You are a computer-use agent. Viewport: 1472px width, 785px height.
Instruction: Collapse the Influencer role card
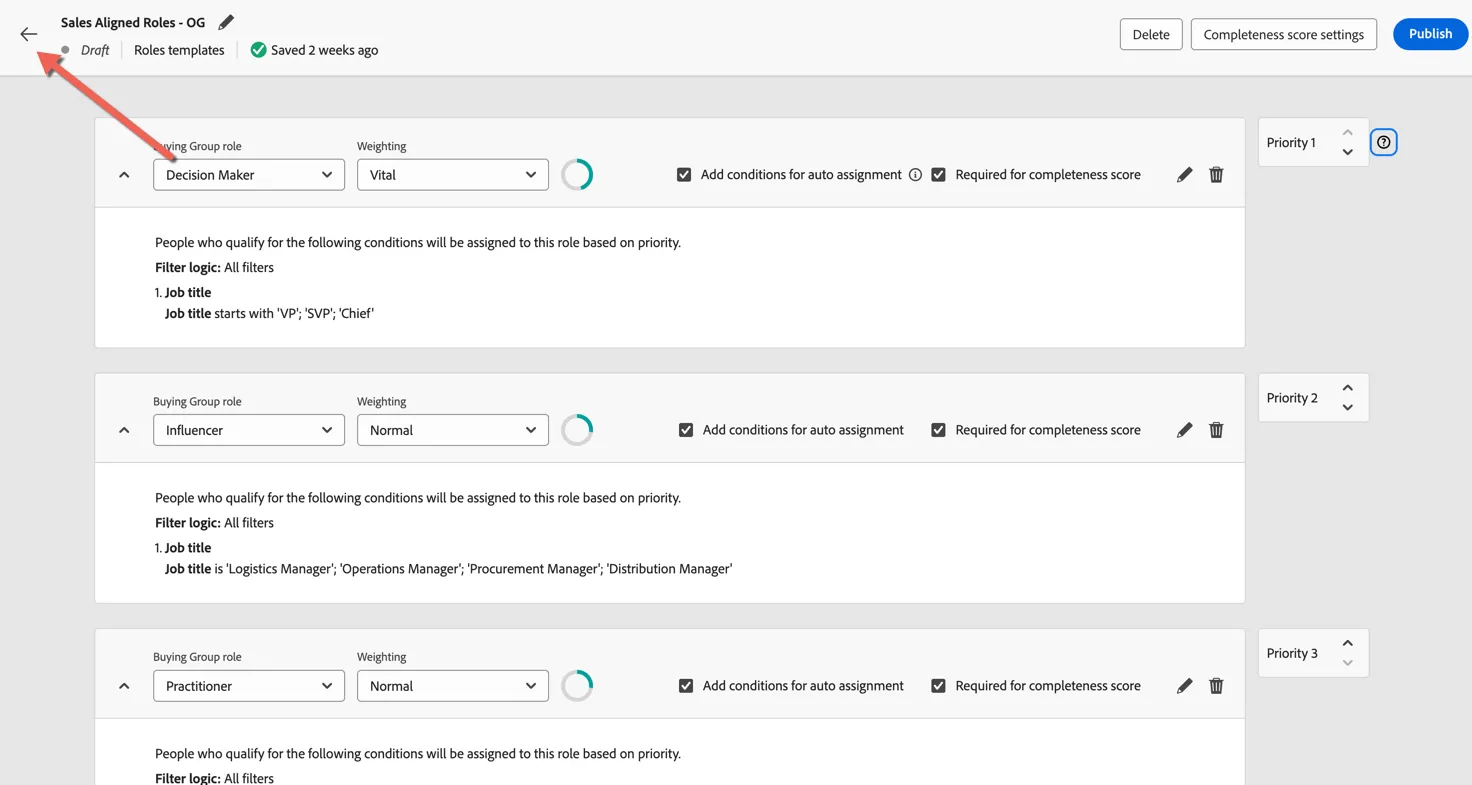pos(124,430)
